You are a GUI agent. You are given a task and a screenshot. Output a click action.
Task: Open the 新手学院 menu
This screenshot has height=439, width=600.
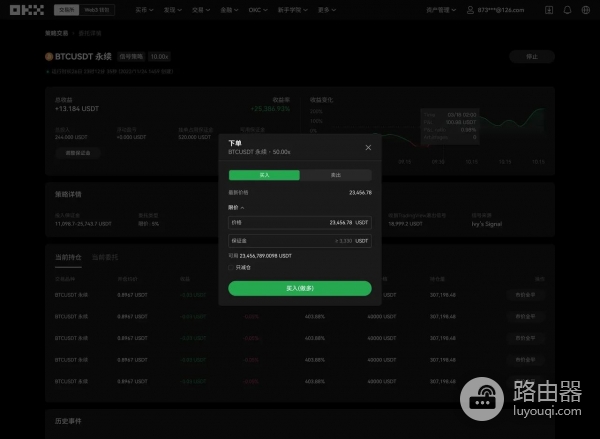(x=293, y=10)
